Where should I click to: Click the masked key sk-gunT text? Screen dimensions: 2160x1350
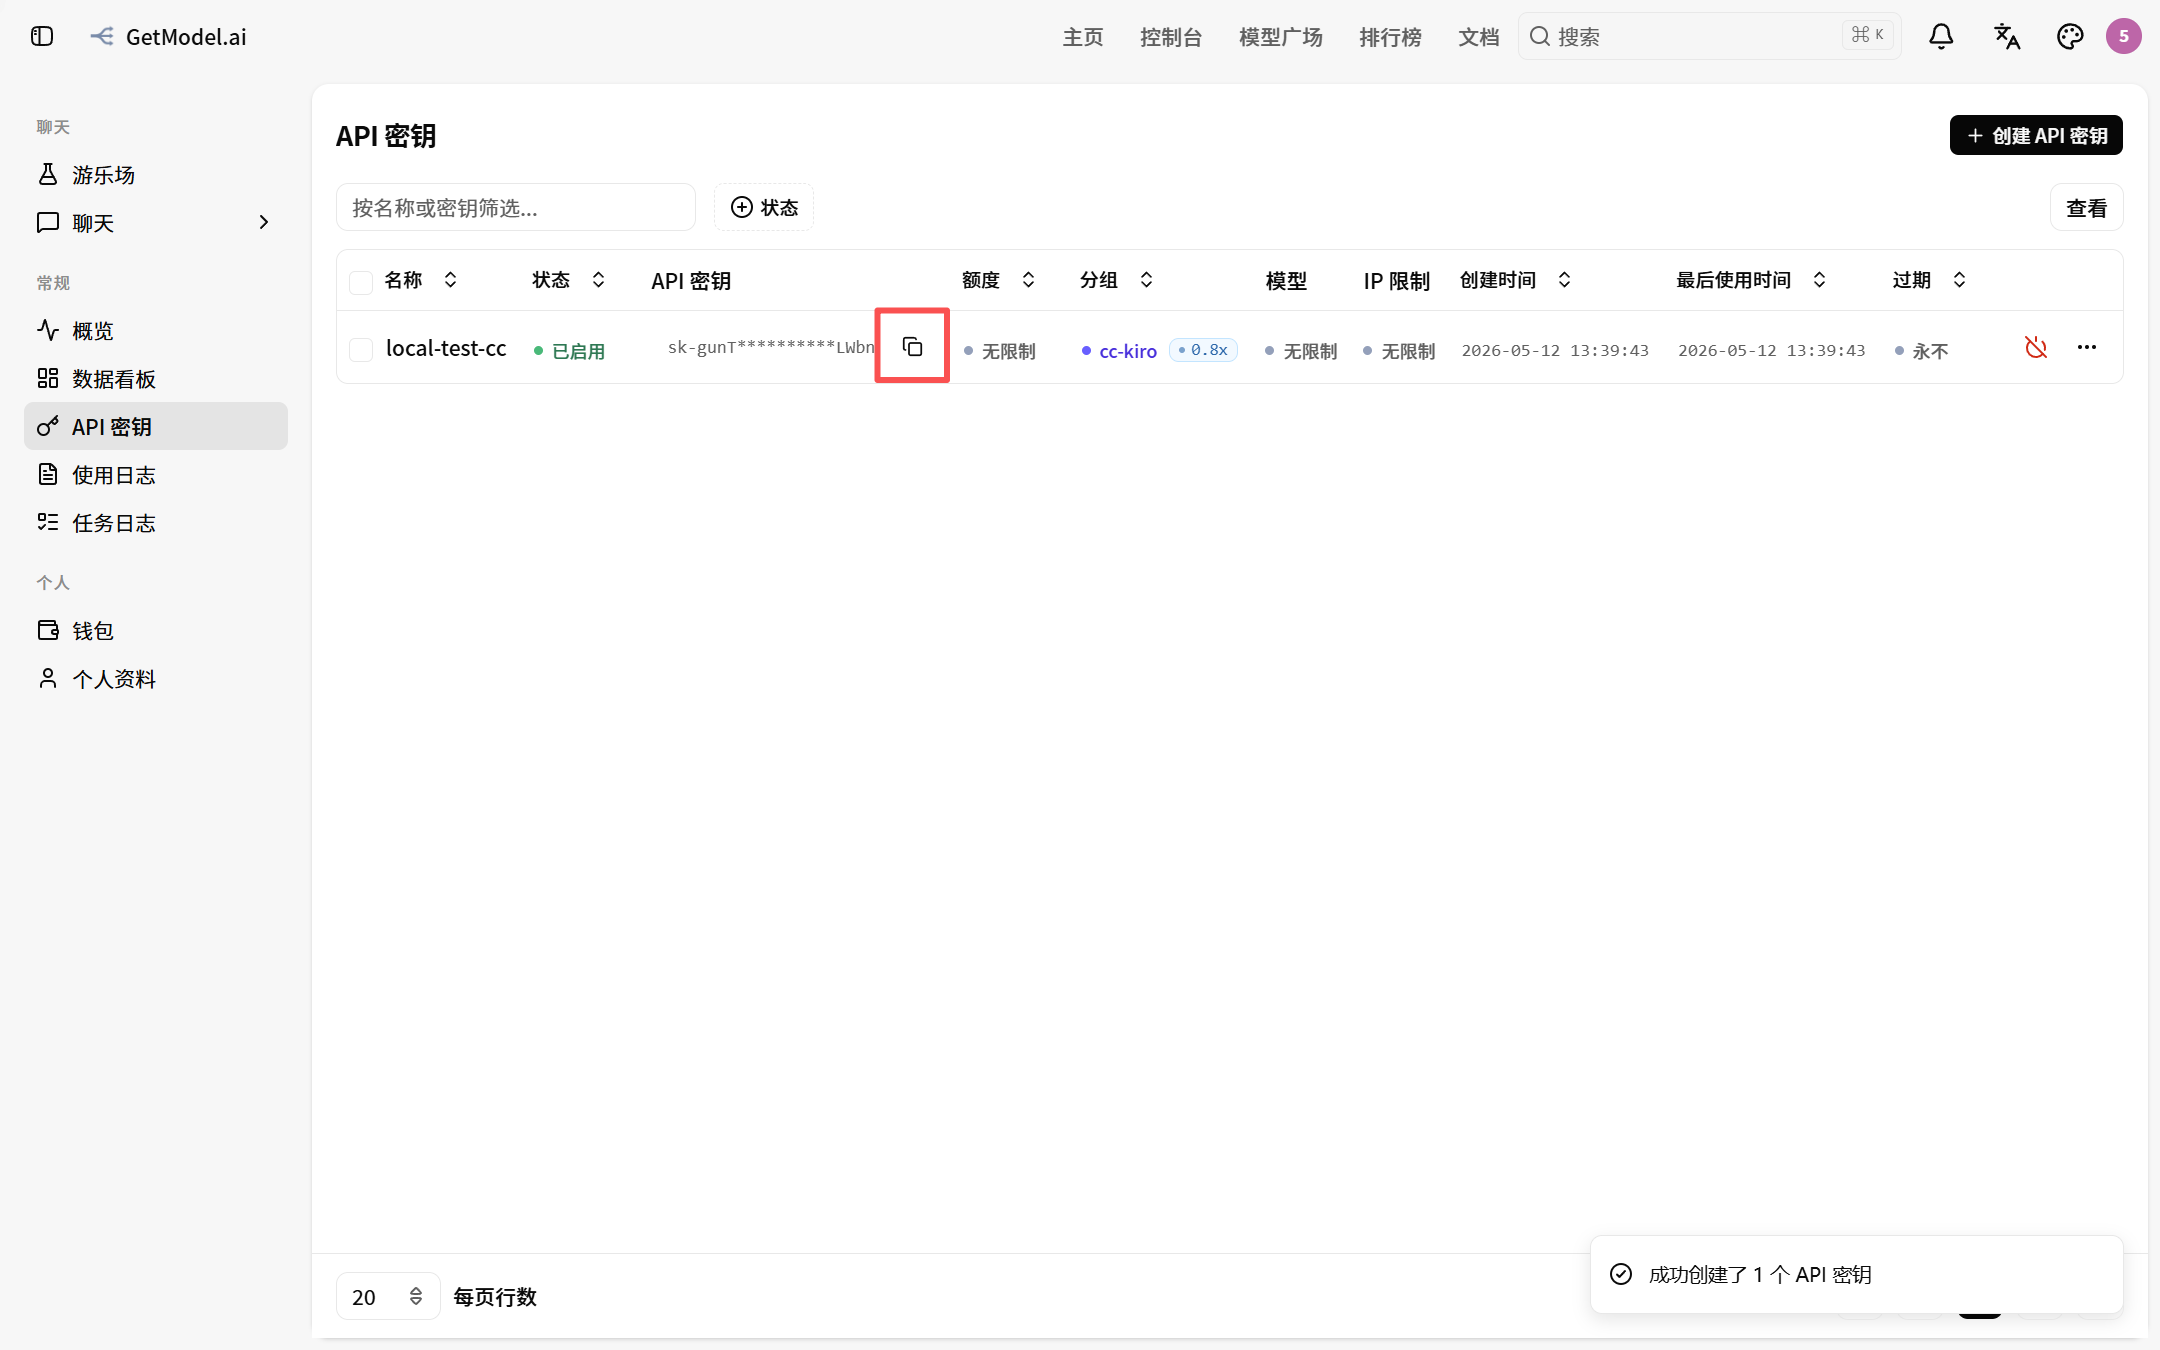click(x=771, y=347)
